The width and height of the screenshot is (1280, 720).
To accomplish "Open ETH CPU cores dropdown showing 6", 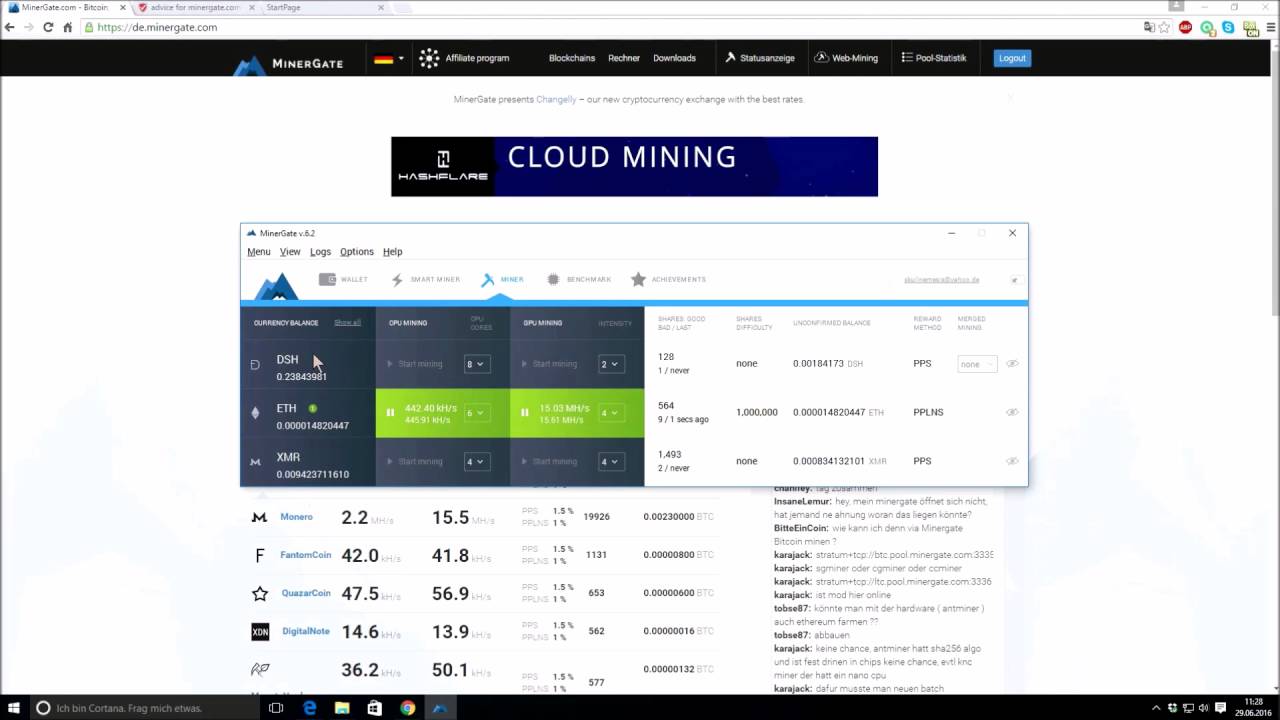I will coord(476,413).
